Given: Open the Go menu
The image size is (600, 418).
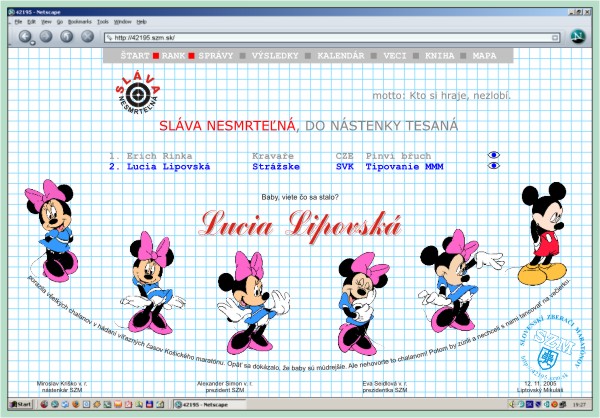Looking at the screenshot, I should [60, 22].
